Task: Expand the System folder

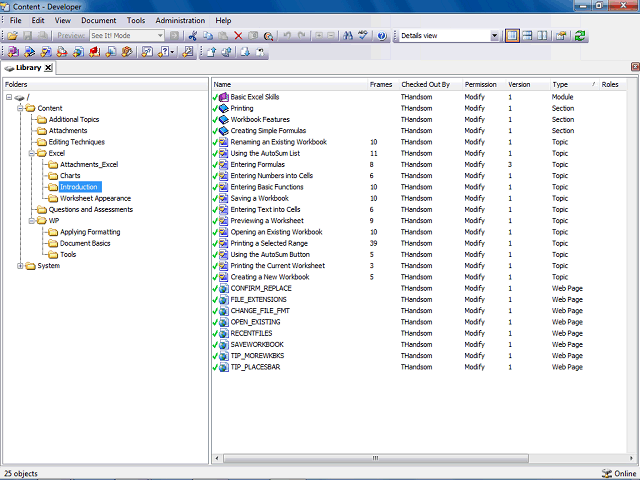Action: (x=20, y=266)
